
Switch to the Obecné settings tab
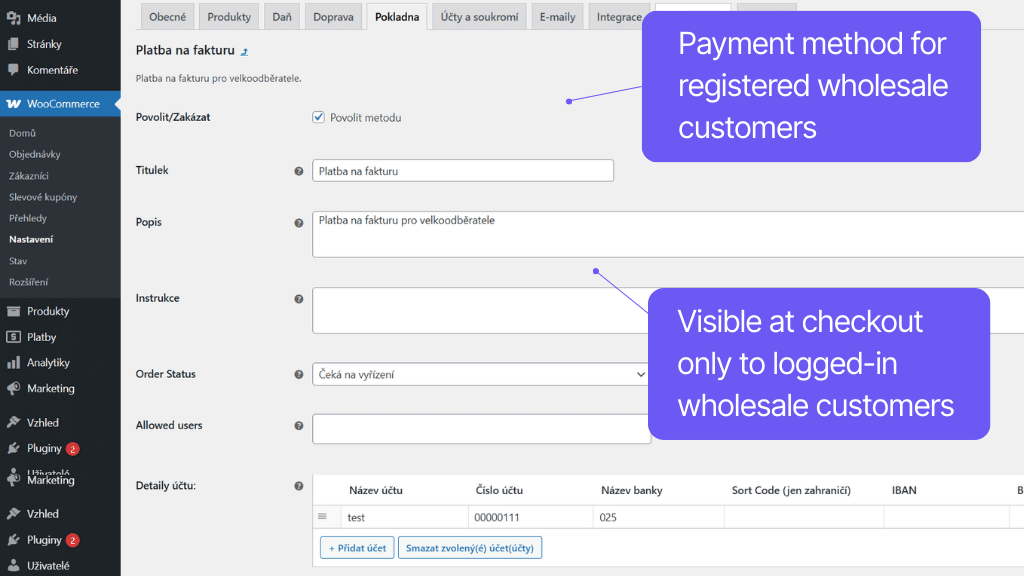pos(167,17)
